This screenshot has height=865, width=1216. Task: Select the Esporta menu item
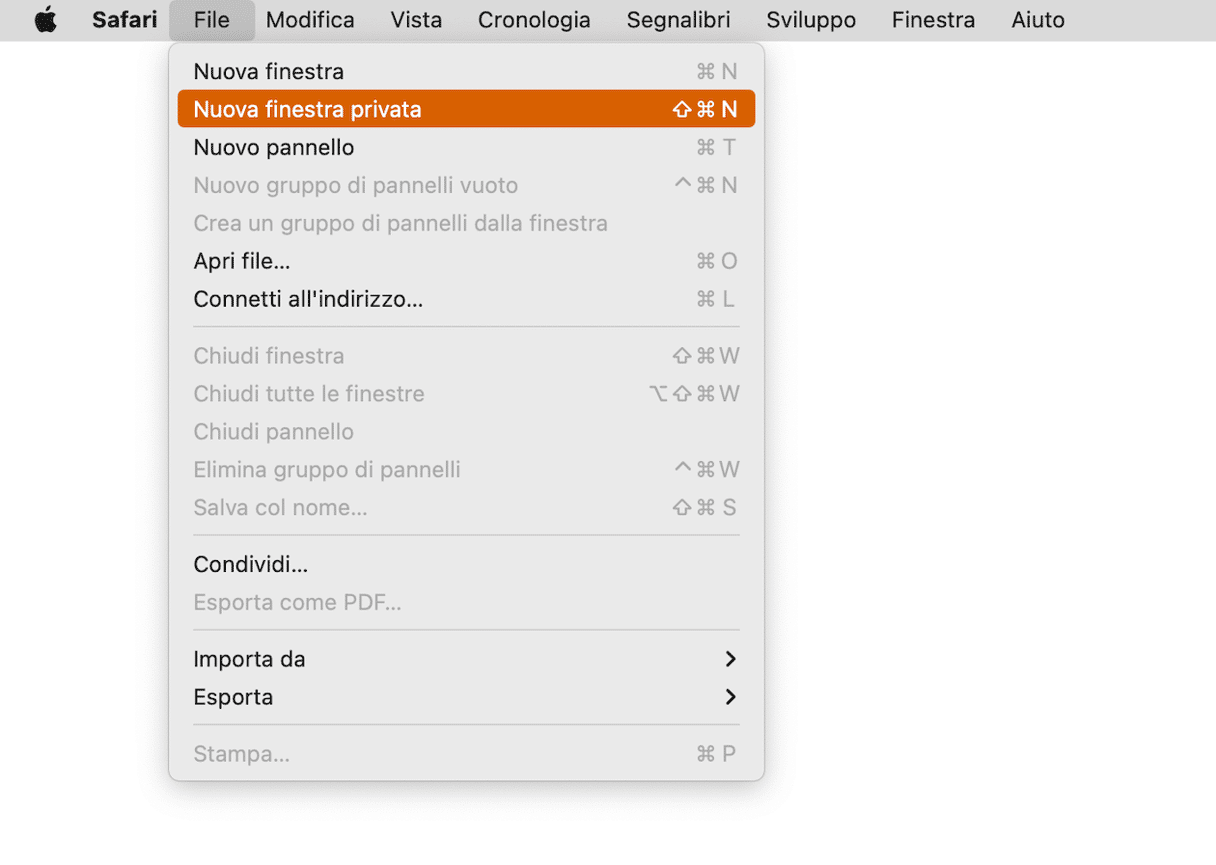466,697
